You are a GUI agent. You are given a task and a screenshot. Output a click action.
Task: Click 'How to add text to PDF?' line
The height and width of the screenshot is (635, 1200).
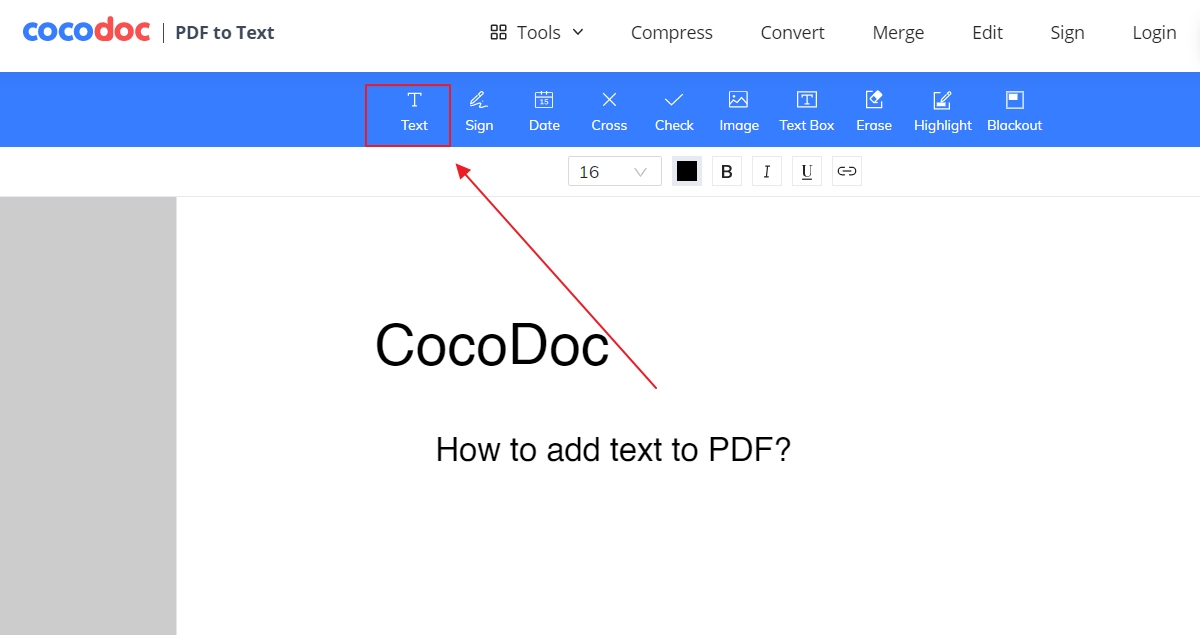coord(613,450)
